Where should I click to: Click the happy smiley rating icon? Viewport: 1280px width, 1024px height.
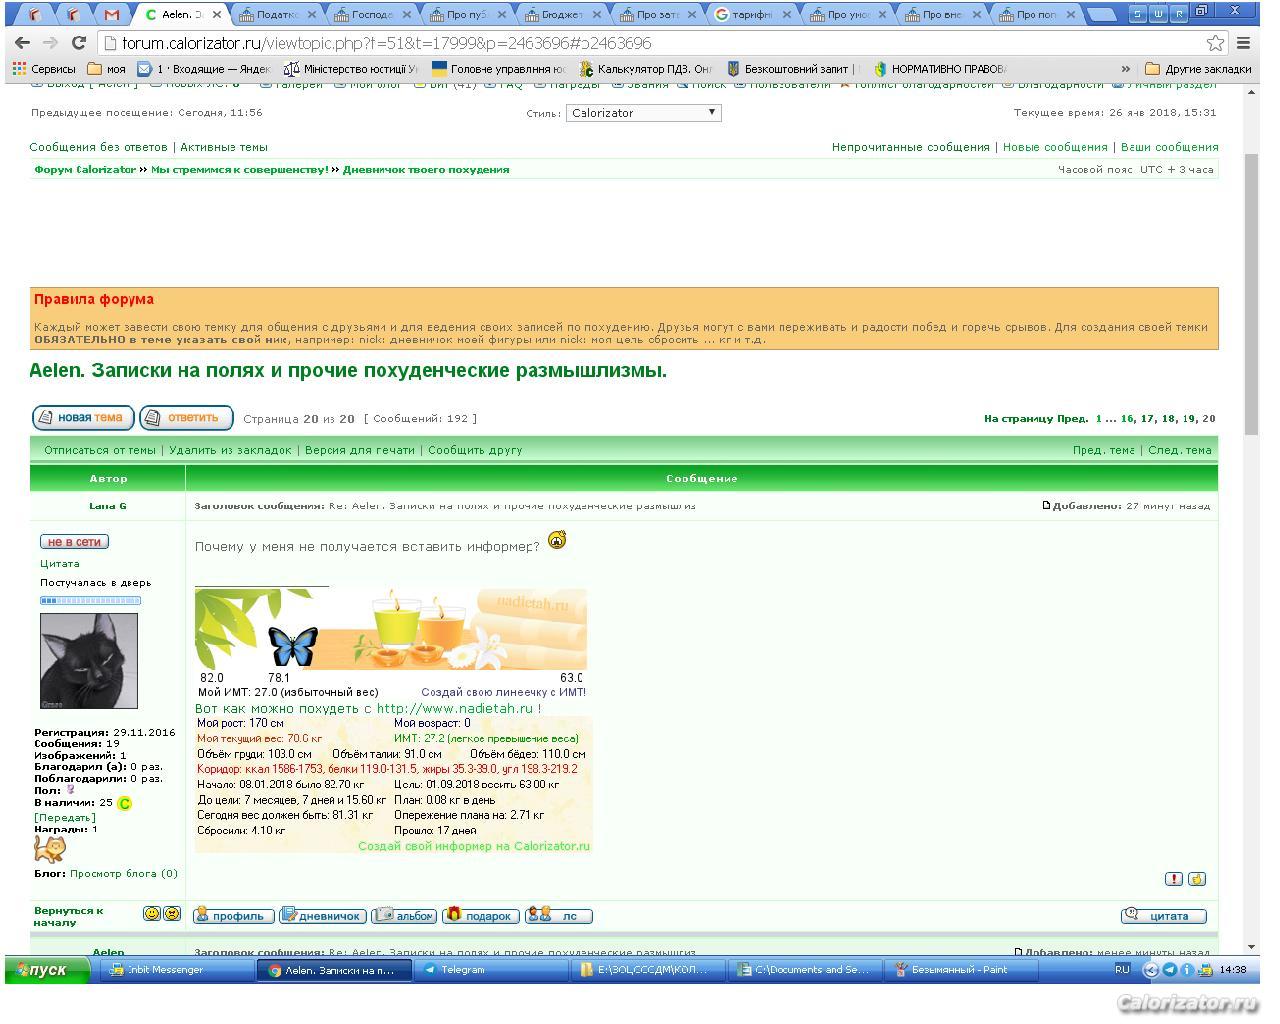151,913
